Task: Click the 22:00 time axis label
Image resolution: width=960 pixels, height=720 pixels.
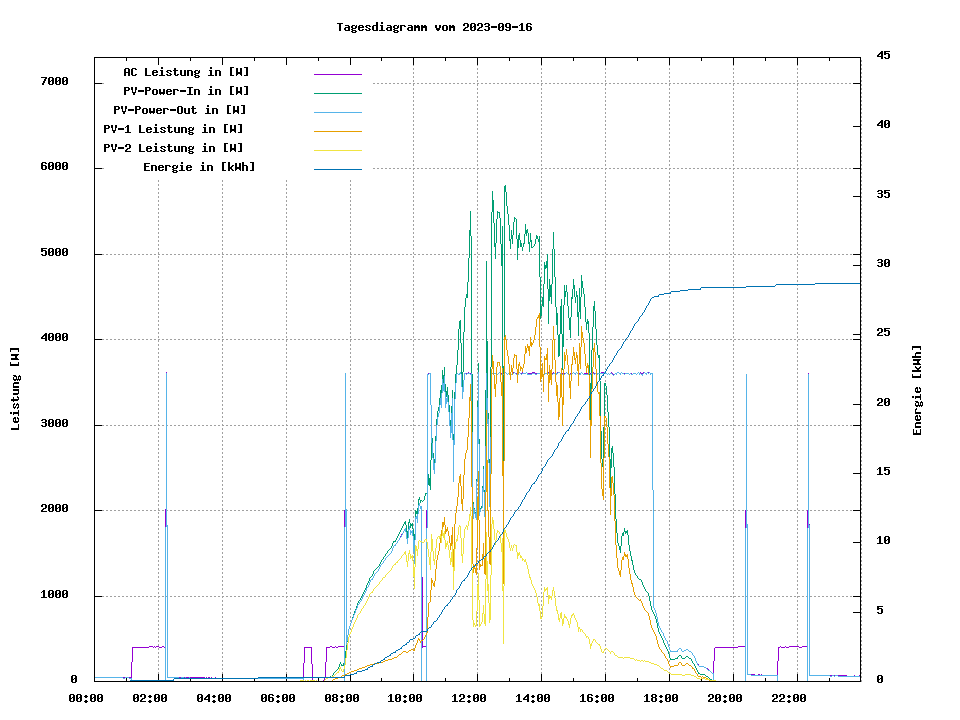Action: coord(788,698)
